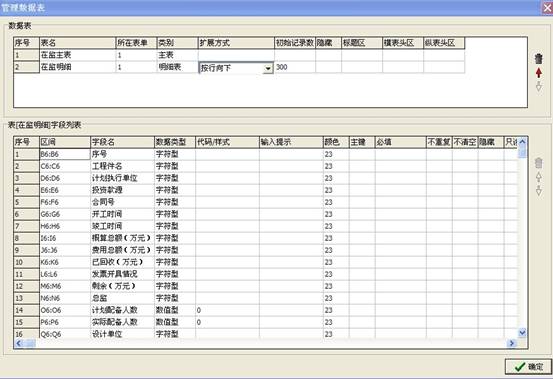Click the 字段名 column header

click(x=122, y=142)
